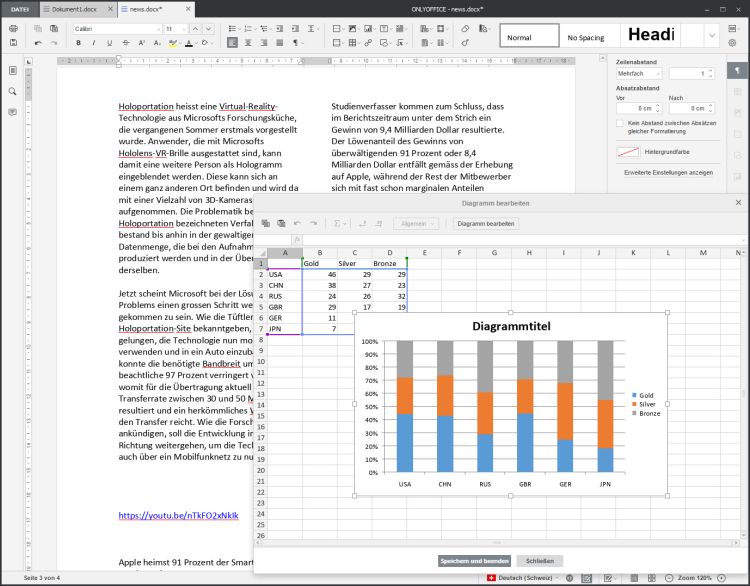Click the Schließen button in chart dialog
Image resolution: width=750 pixels, height=586 pixels.
click(x=540, y=561)
